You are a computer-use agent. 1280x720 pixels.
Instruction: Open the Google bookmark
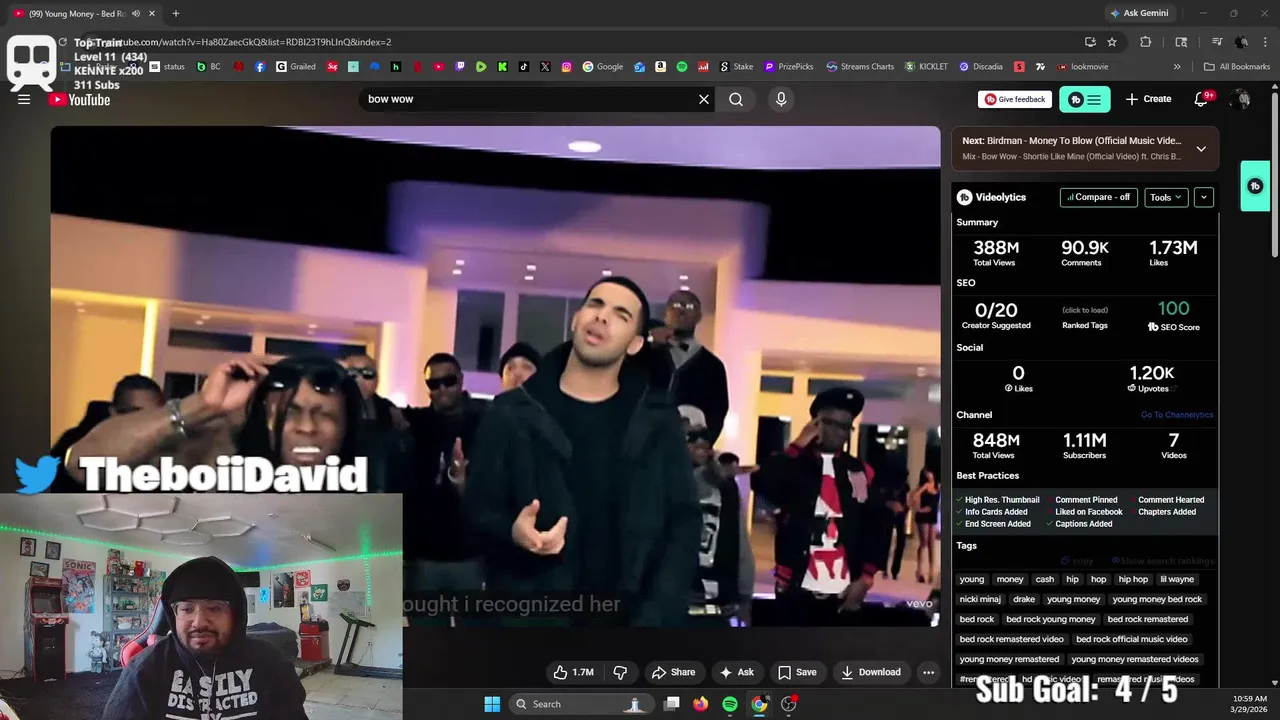click(603, 67)
